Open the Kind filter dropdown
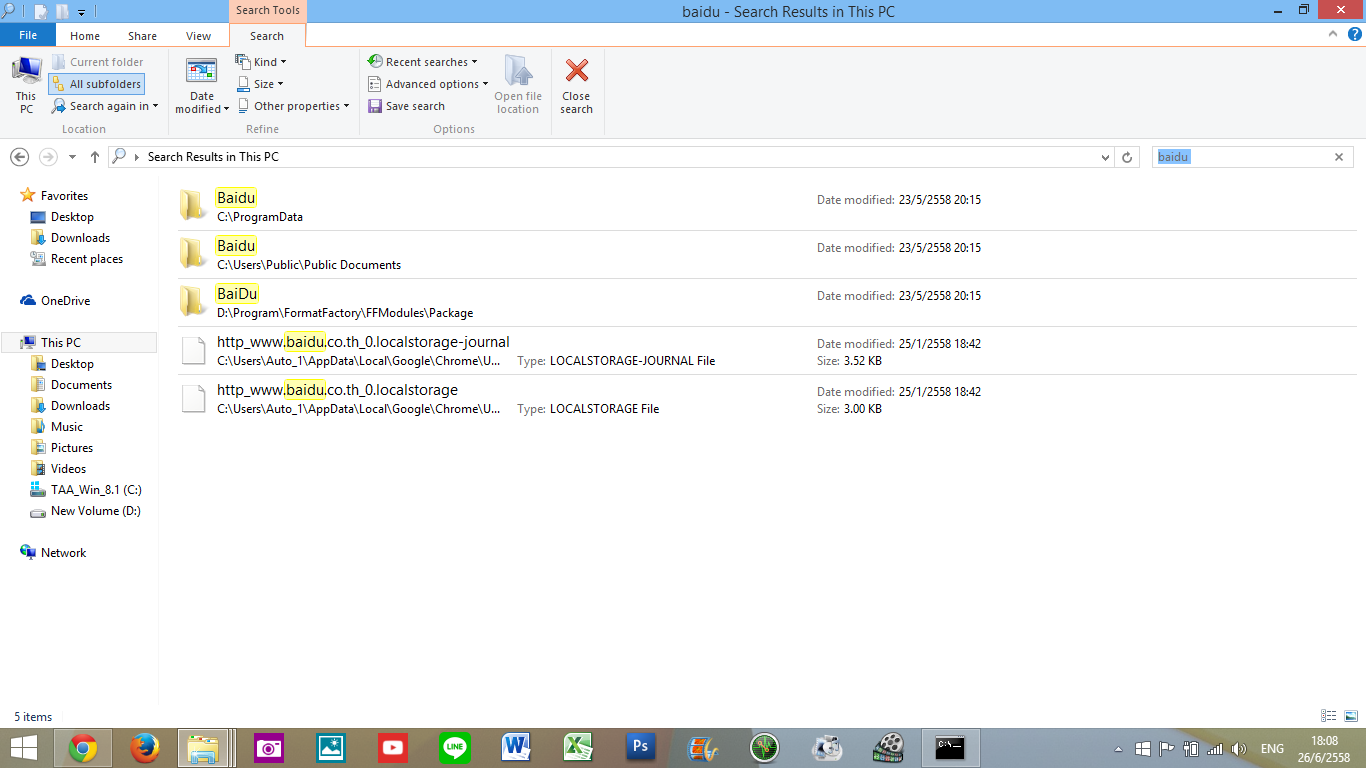Image resolution: width=1366 pixels, height=768 pixels. (262, 62)
